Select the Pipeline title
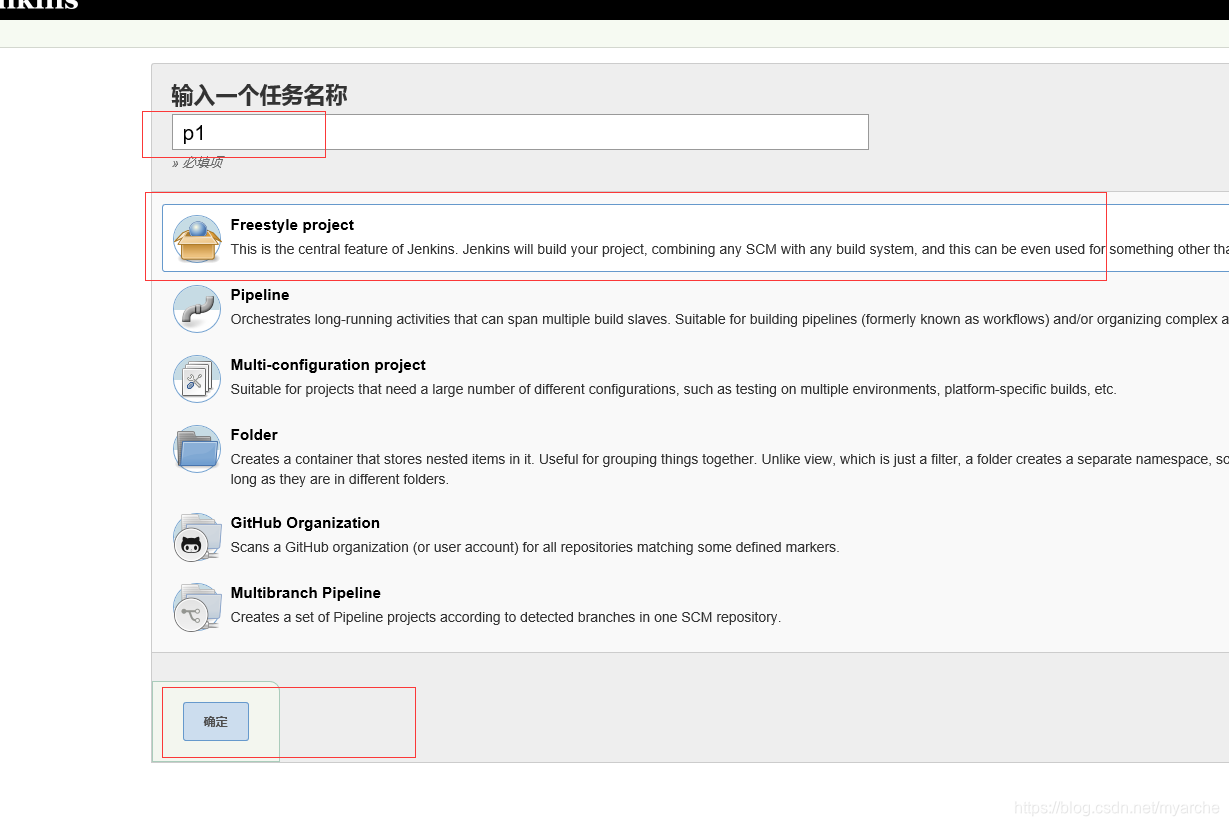 coord(260,295)
